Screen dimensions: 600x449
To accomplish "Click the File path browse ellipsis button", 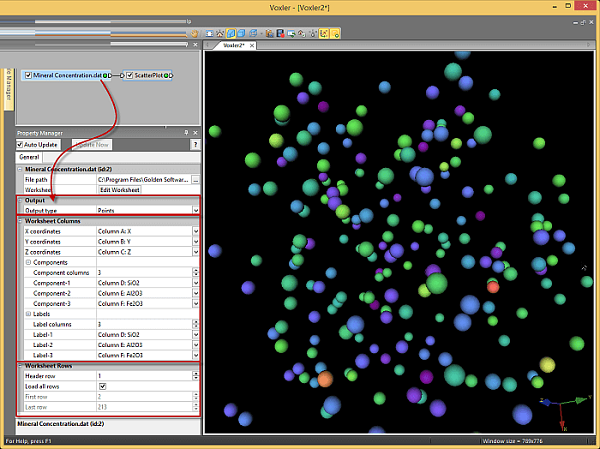I will point(196,180).
